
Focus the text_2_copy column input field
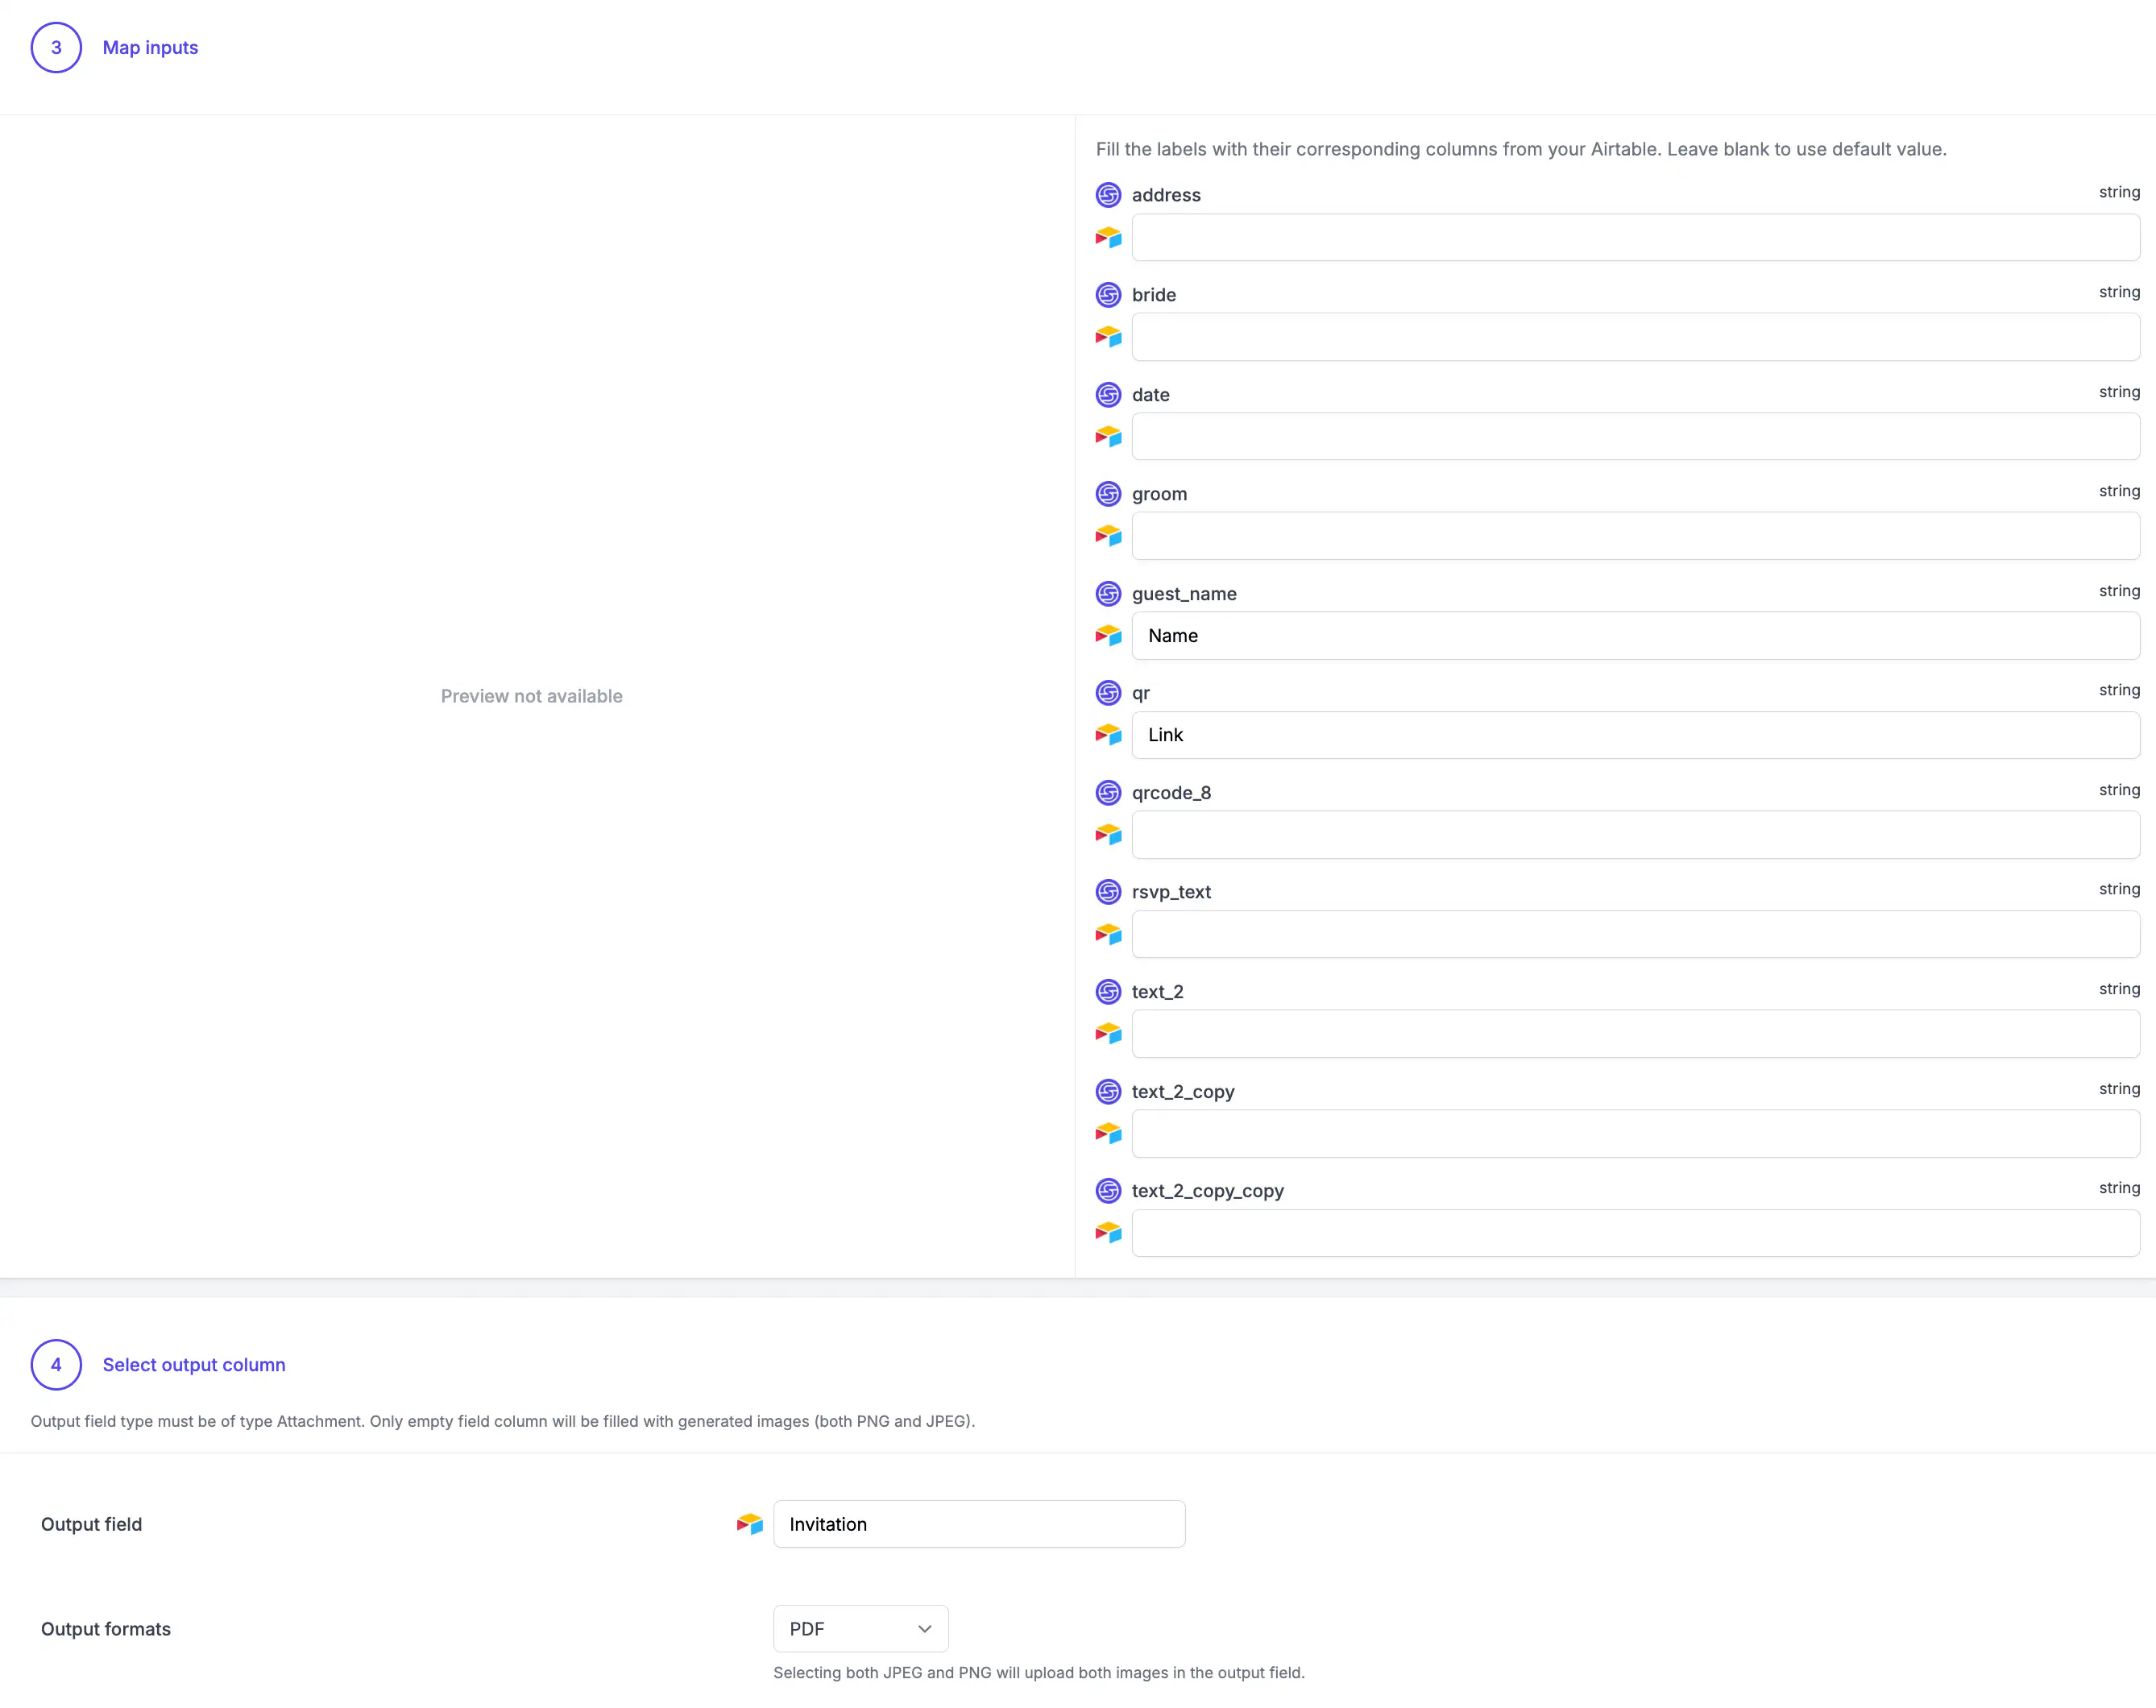tap(1635, 1134)
